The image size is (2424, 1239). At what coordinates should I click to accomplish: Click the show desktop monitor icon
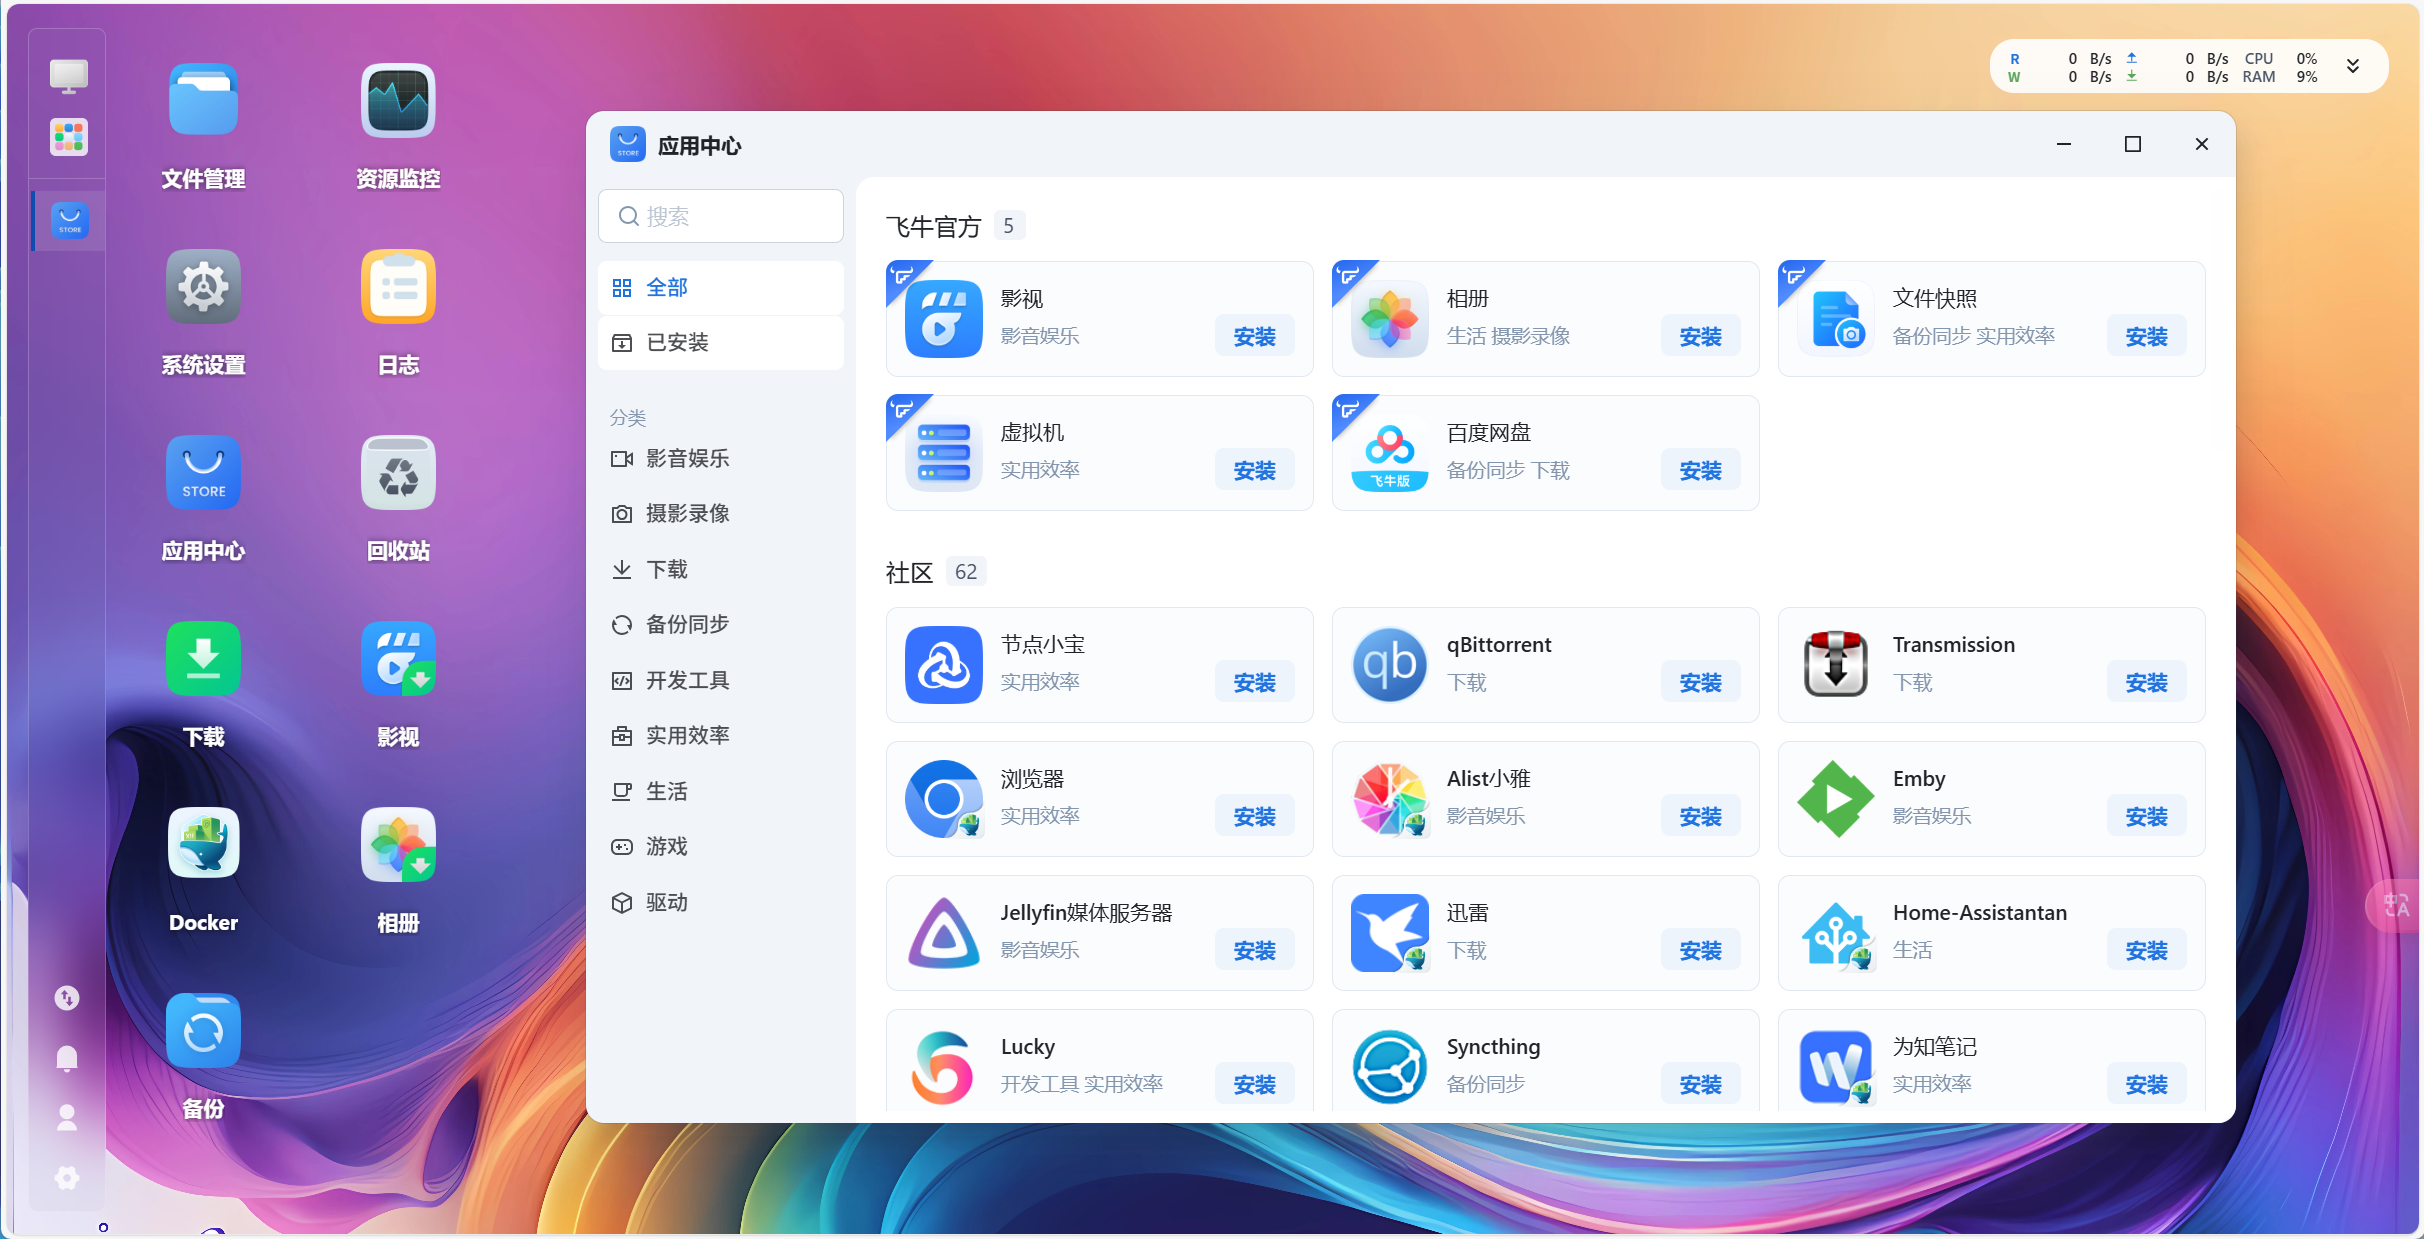click(68, 75)
